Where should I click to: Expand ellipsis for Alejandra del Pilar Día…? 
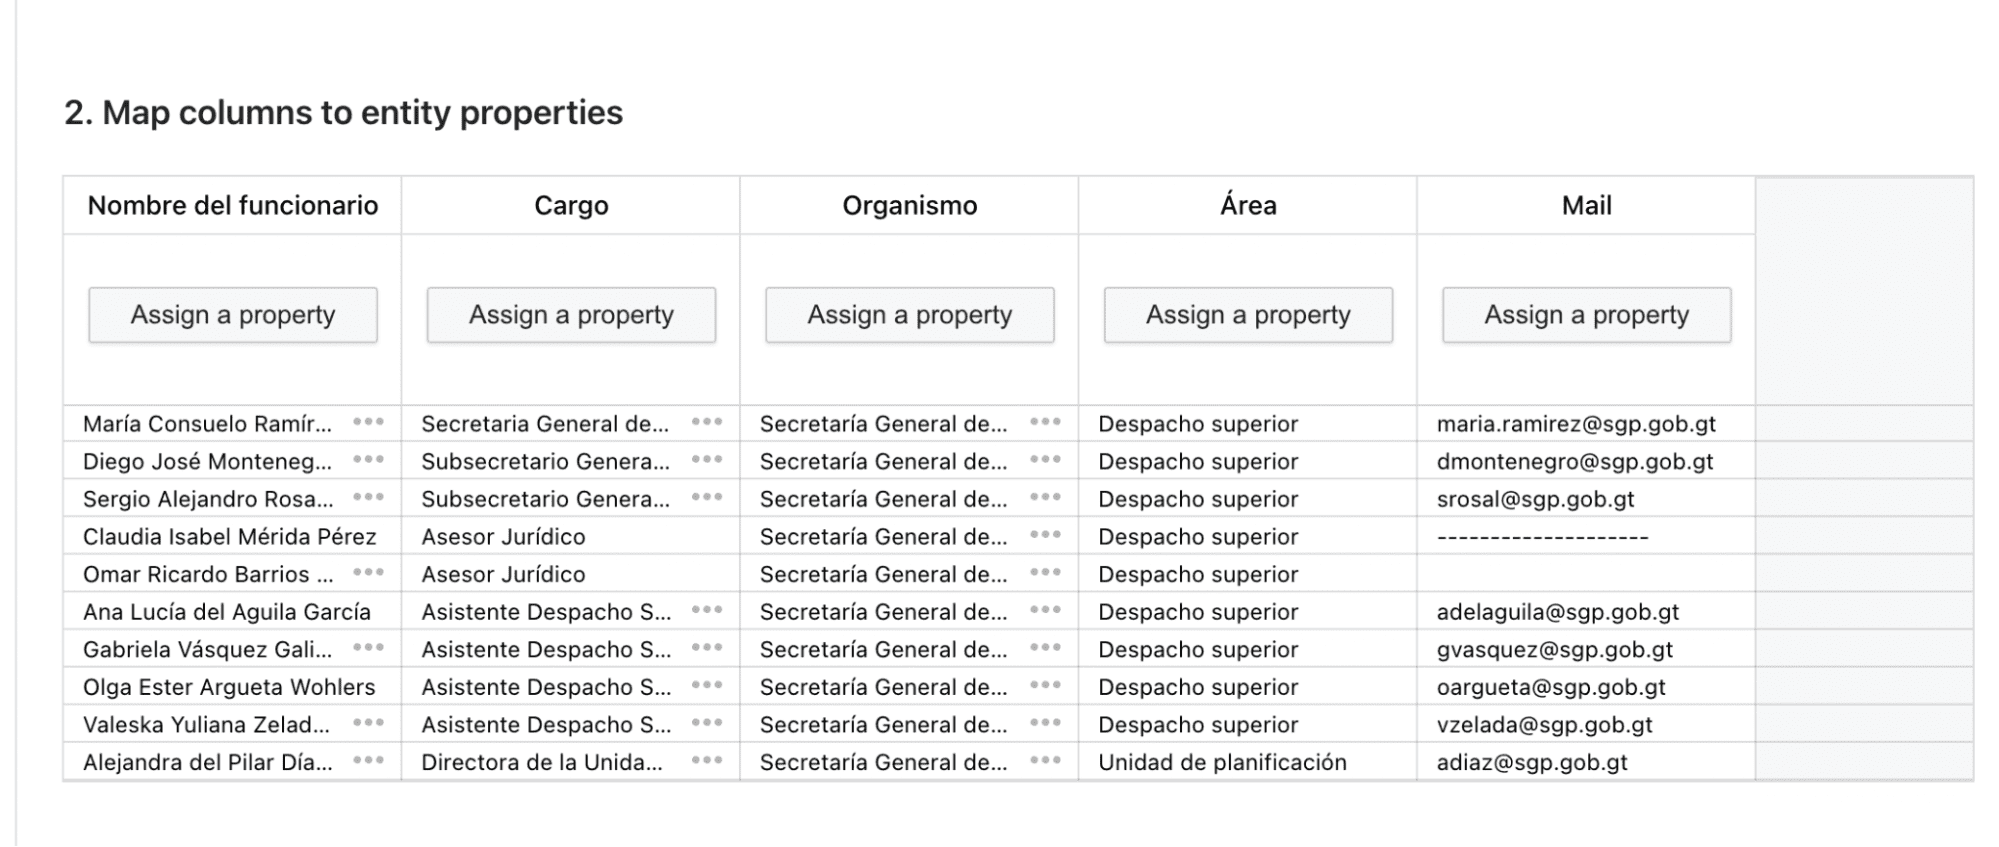pyautogui.click(x=368, y=761)
